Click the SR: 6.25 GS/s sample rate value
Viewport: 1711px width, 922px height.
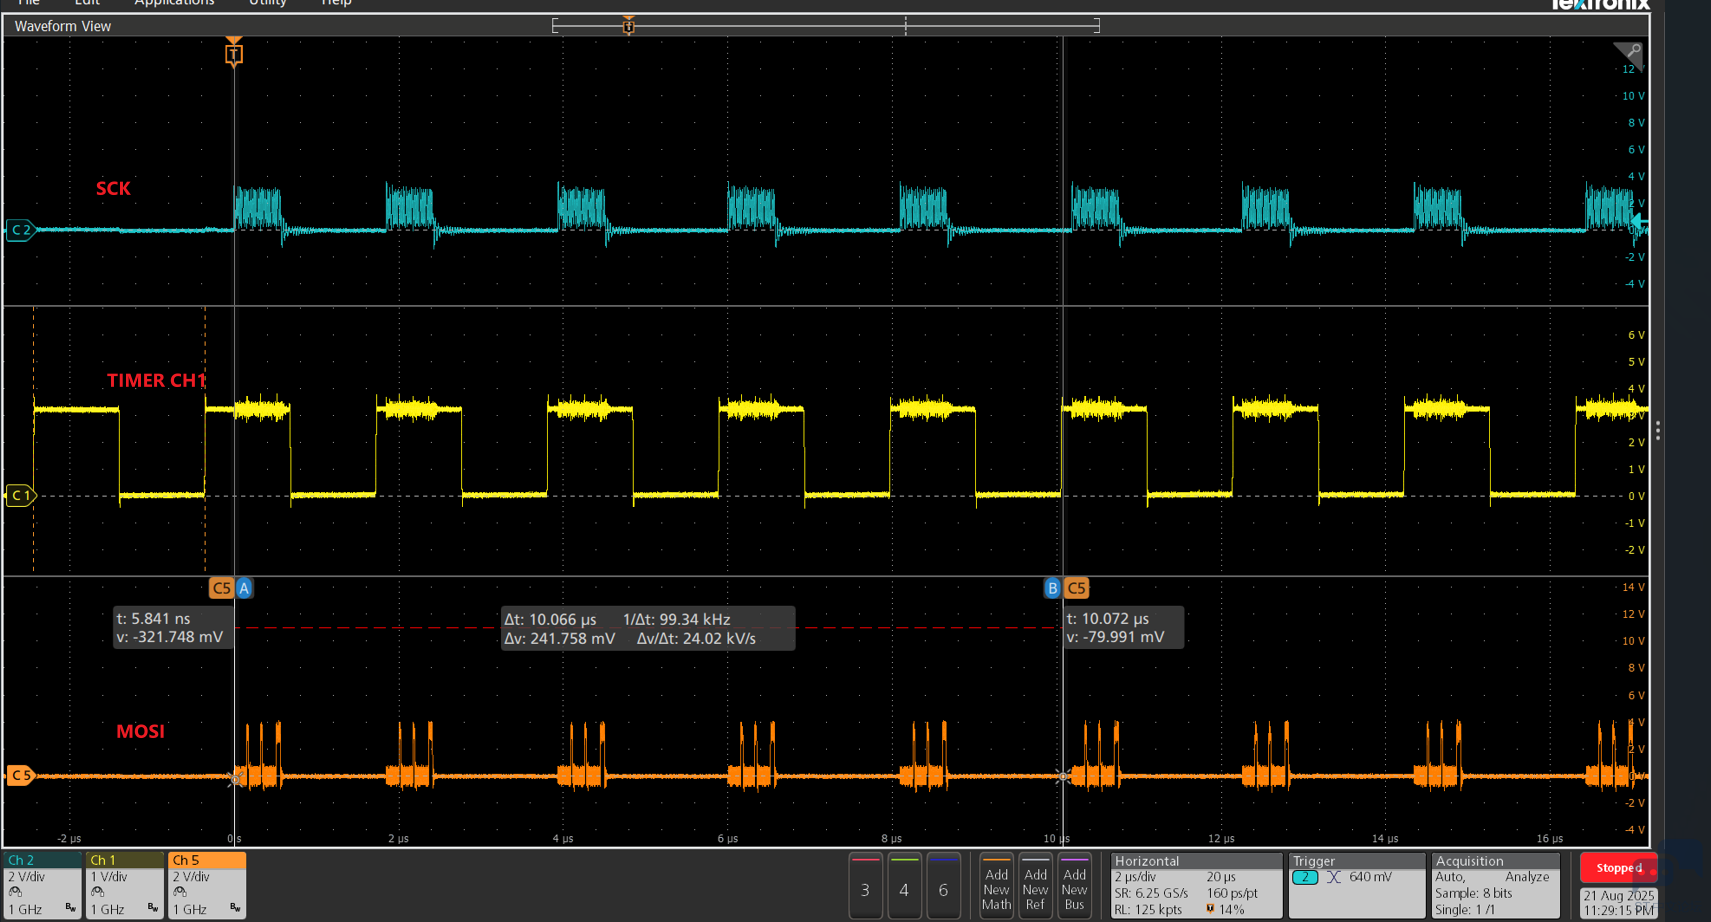(1152, 893)
